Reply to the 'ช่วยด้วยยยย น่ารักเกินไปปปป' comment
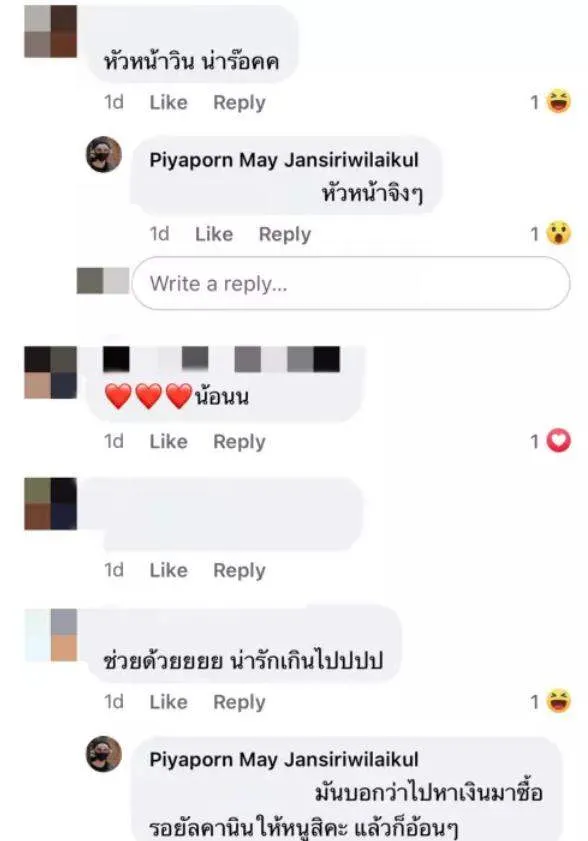The image size is (588, 841). click(x=239, y=702)
